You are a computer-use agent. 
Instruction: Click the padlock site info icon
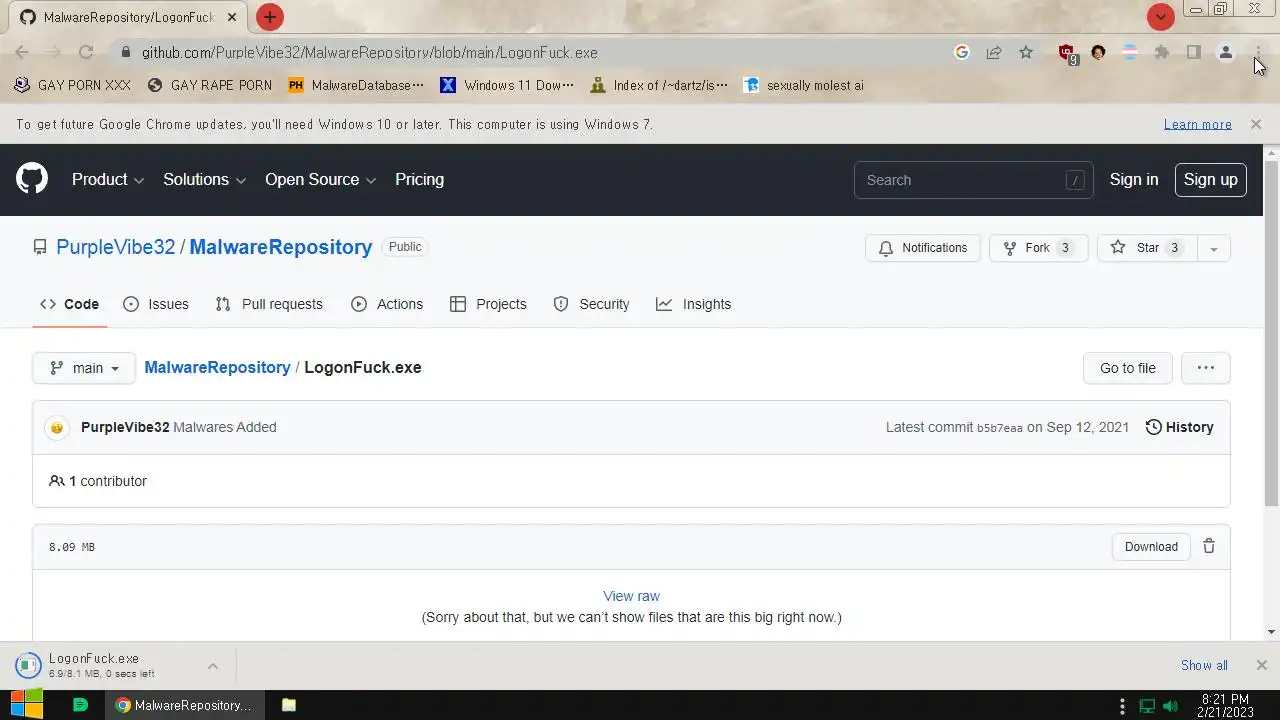(125, 53)
